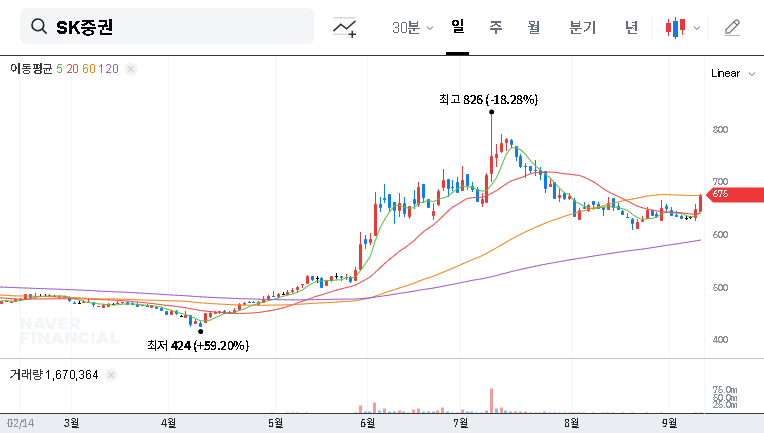Click the search magnifier icon
The image size is (764, 433).
(x=38, y=26)
